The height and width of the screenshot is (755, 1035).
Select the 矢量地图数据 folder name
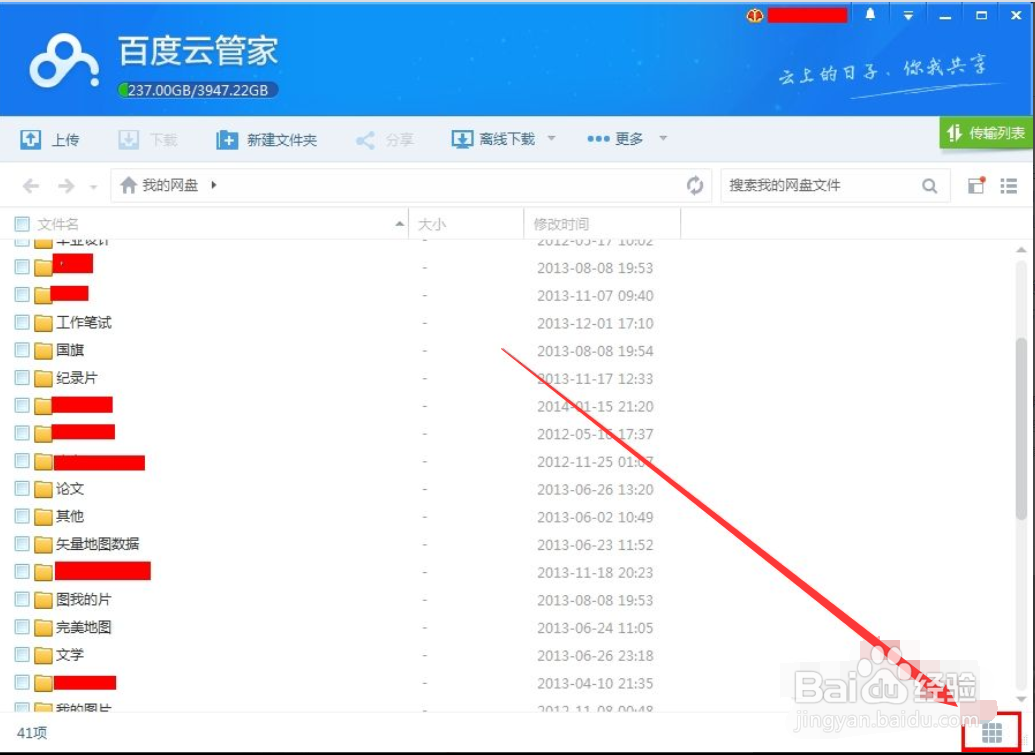click(98, 544)
